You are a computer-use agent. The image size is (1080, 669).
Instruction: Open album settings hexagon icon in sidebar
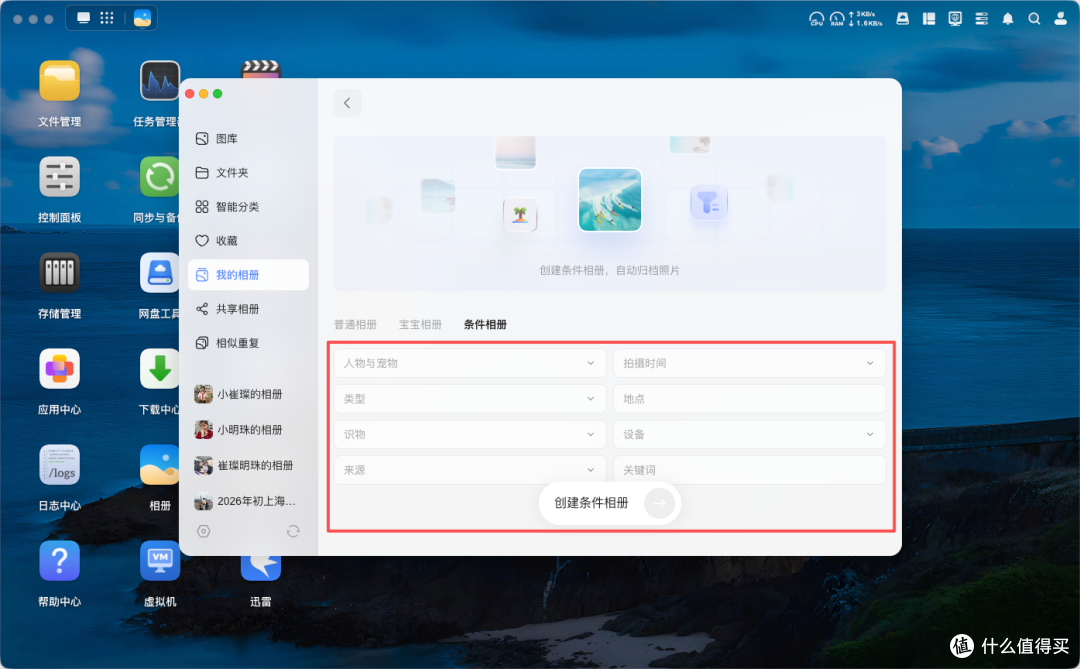203,531
